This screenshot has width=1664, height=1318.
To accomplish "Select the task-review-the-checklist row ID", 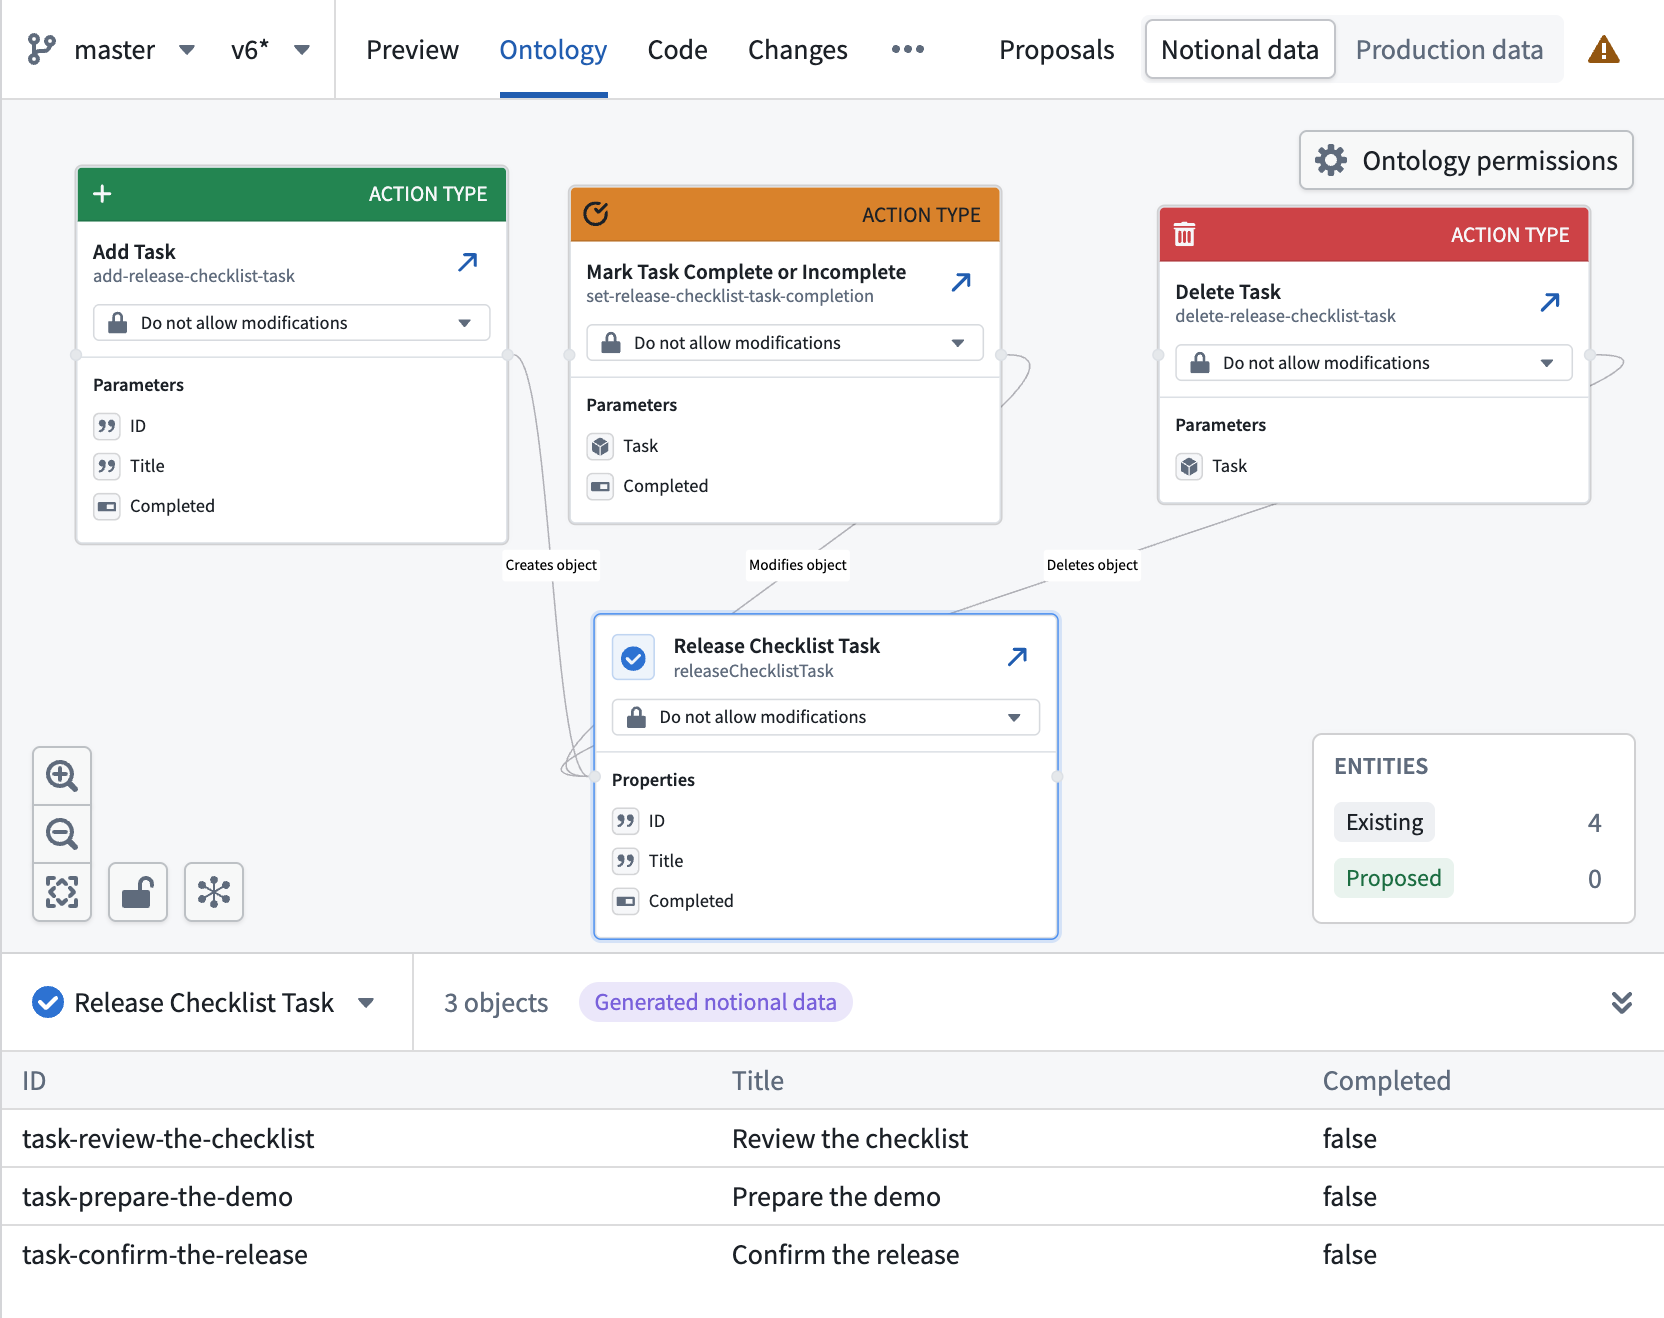I will click(x=168, y=1138).
